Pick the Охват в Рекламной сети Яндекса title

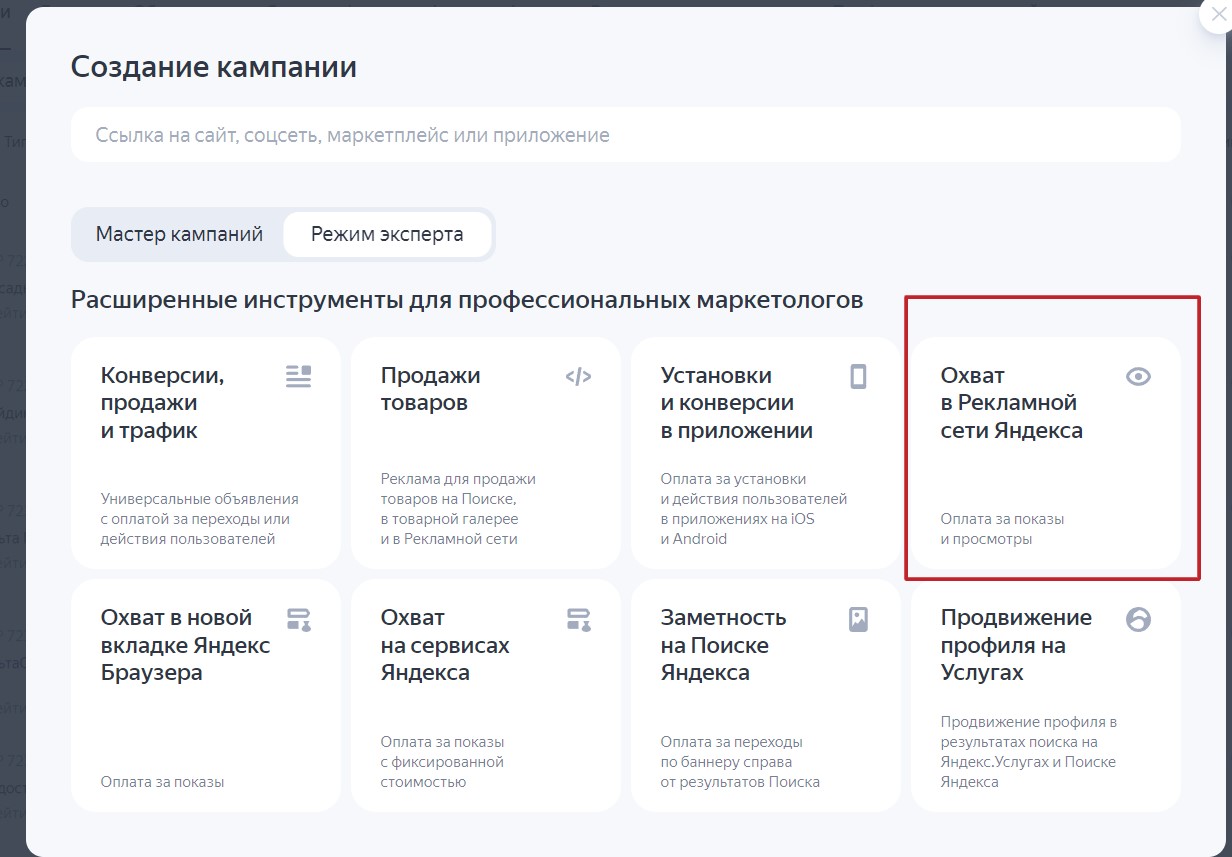(1011, 403)
